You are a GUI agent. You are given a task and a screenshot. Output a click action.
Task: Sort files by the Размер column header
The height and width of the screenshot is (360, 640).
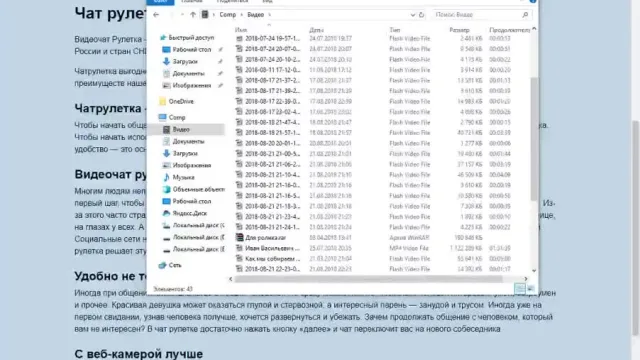click(x=459, y=30)
